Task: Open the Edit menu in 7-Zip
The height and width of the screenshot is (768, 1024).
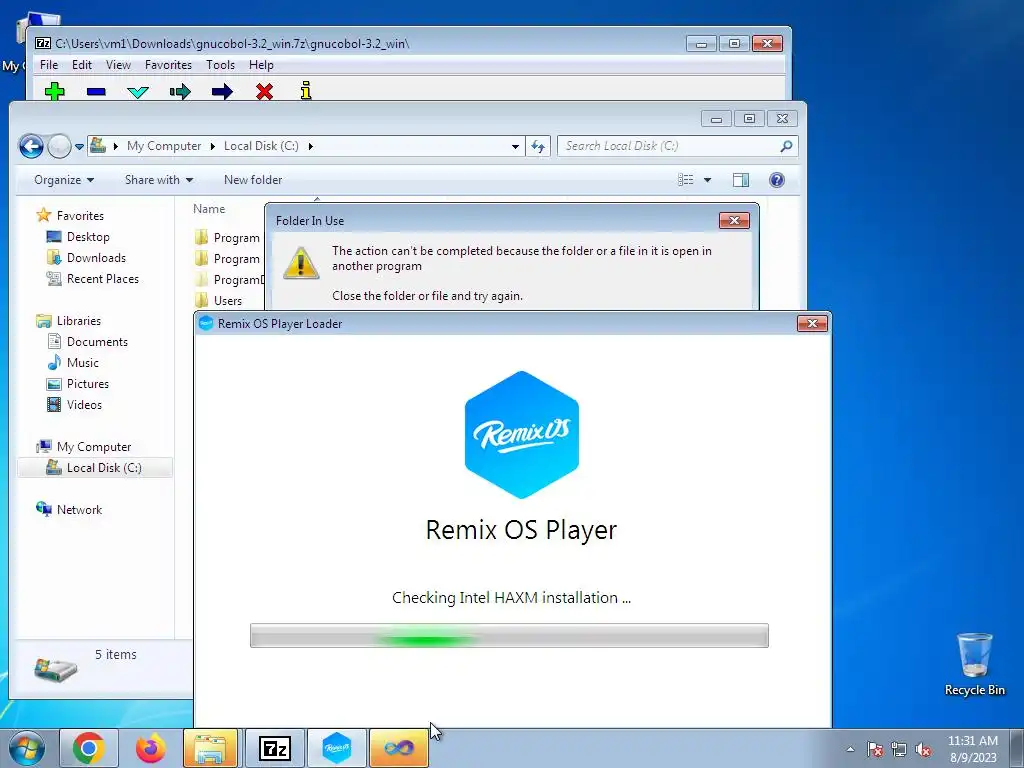Action: [82, 65]
